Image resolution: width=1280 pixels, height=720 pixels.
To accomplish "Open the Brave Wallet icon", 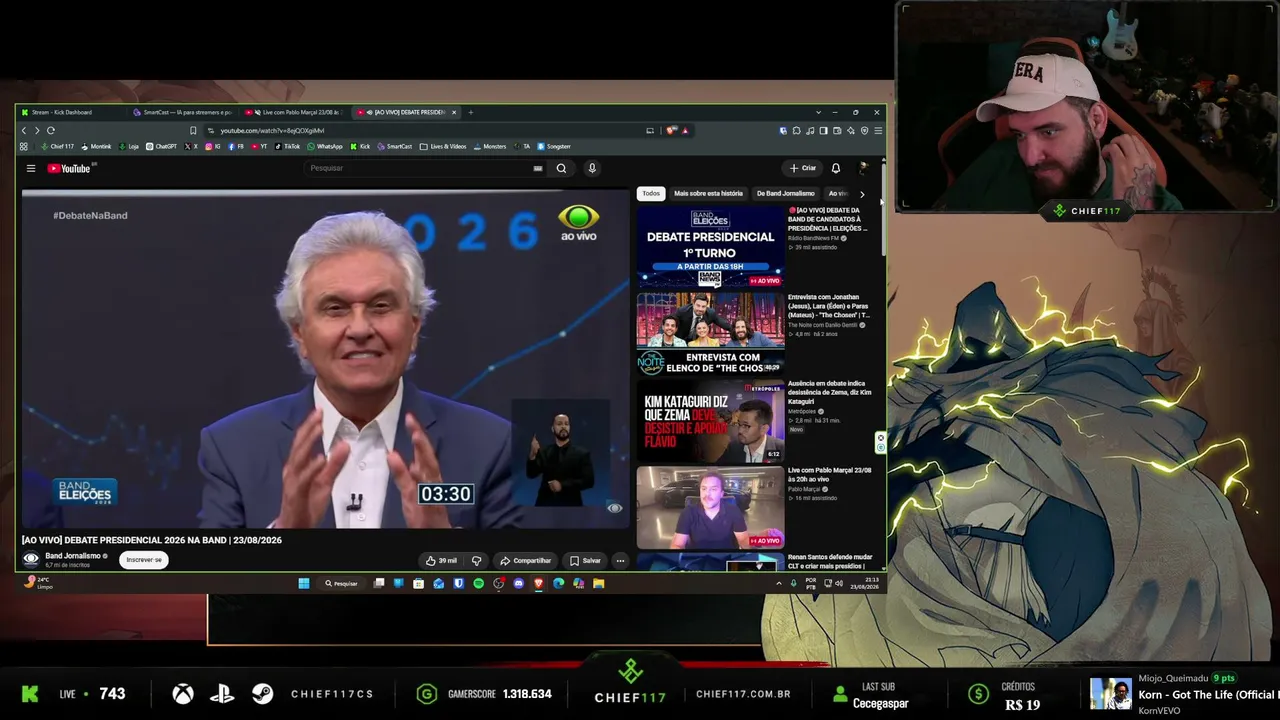I will pos(837,130).
